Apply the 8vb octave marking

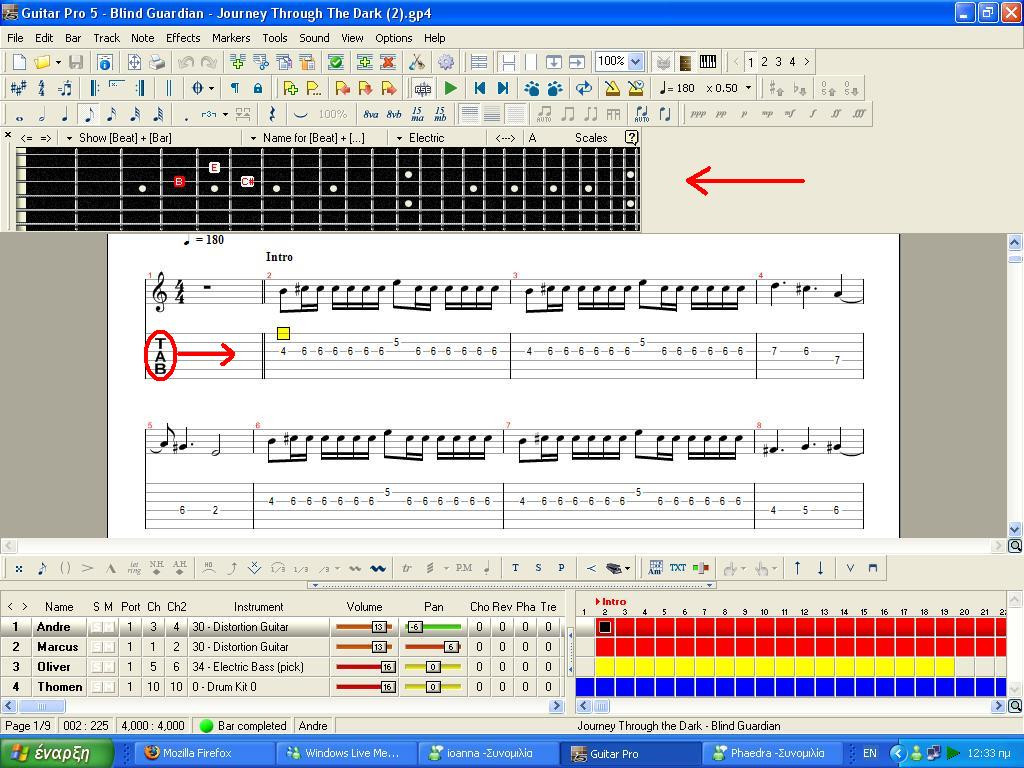click(x=394, y=115)
